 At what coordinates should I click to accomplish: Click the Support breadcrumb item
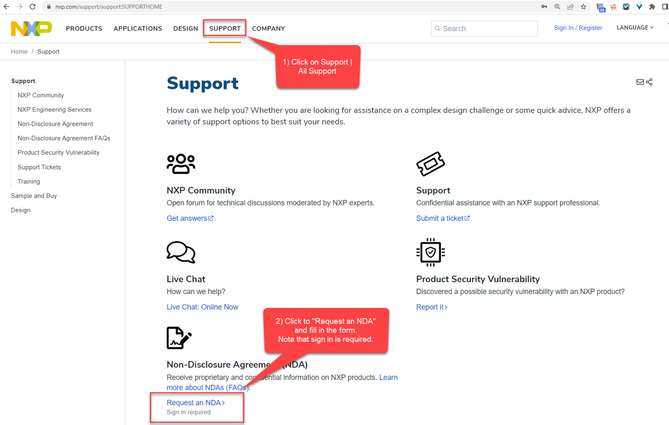click(48, 52)
